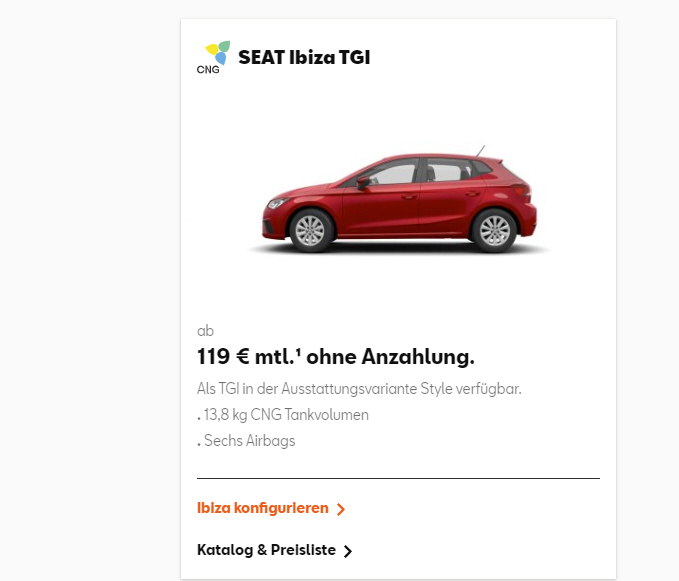
Task: Open the Ibiza konfigurieren link
Action: (x=263, y=508)
